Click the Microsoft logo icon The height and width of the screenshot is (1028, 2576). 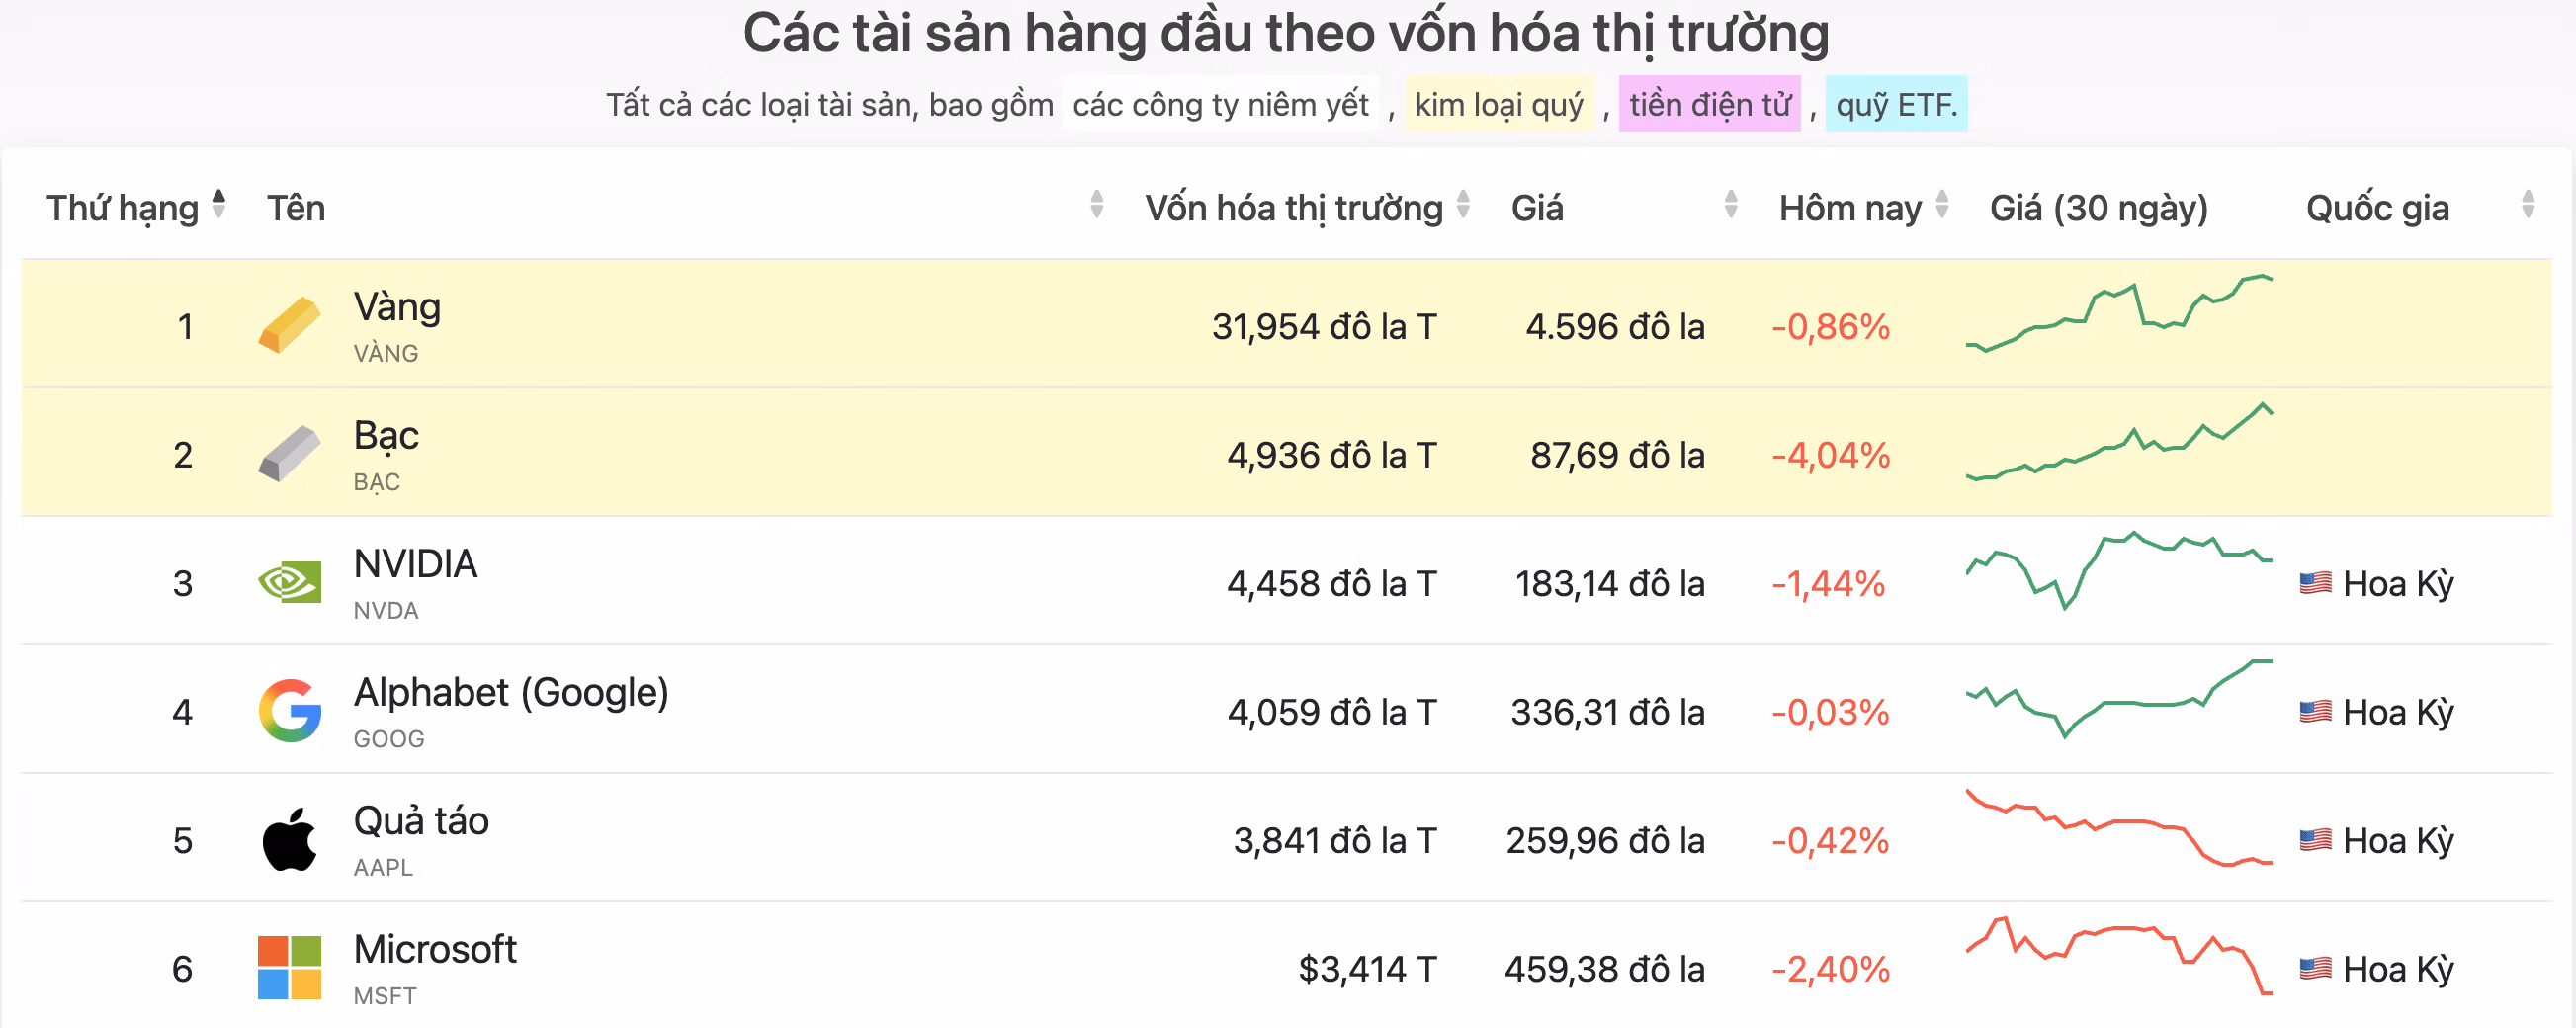pos(289,968)
